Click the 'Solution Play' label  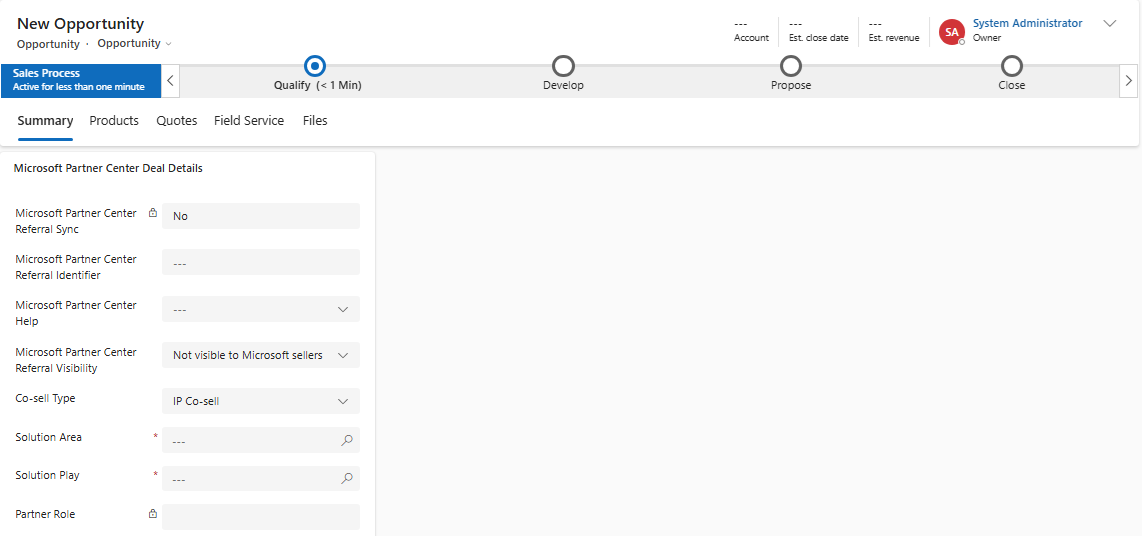pos(47,475)
